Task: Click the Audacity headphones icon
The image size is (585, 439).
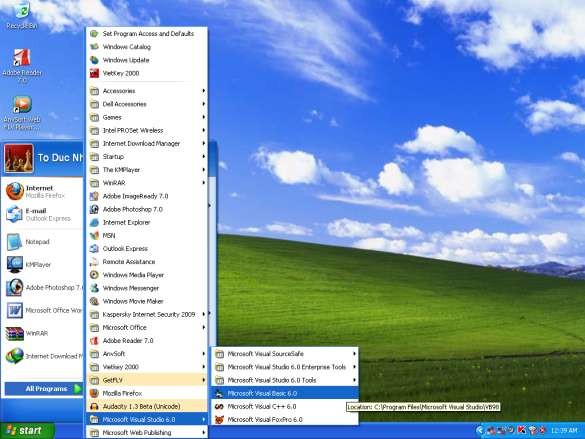Action: tap(94, 406)
